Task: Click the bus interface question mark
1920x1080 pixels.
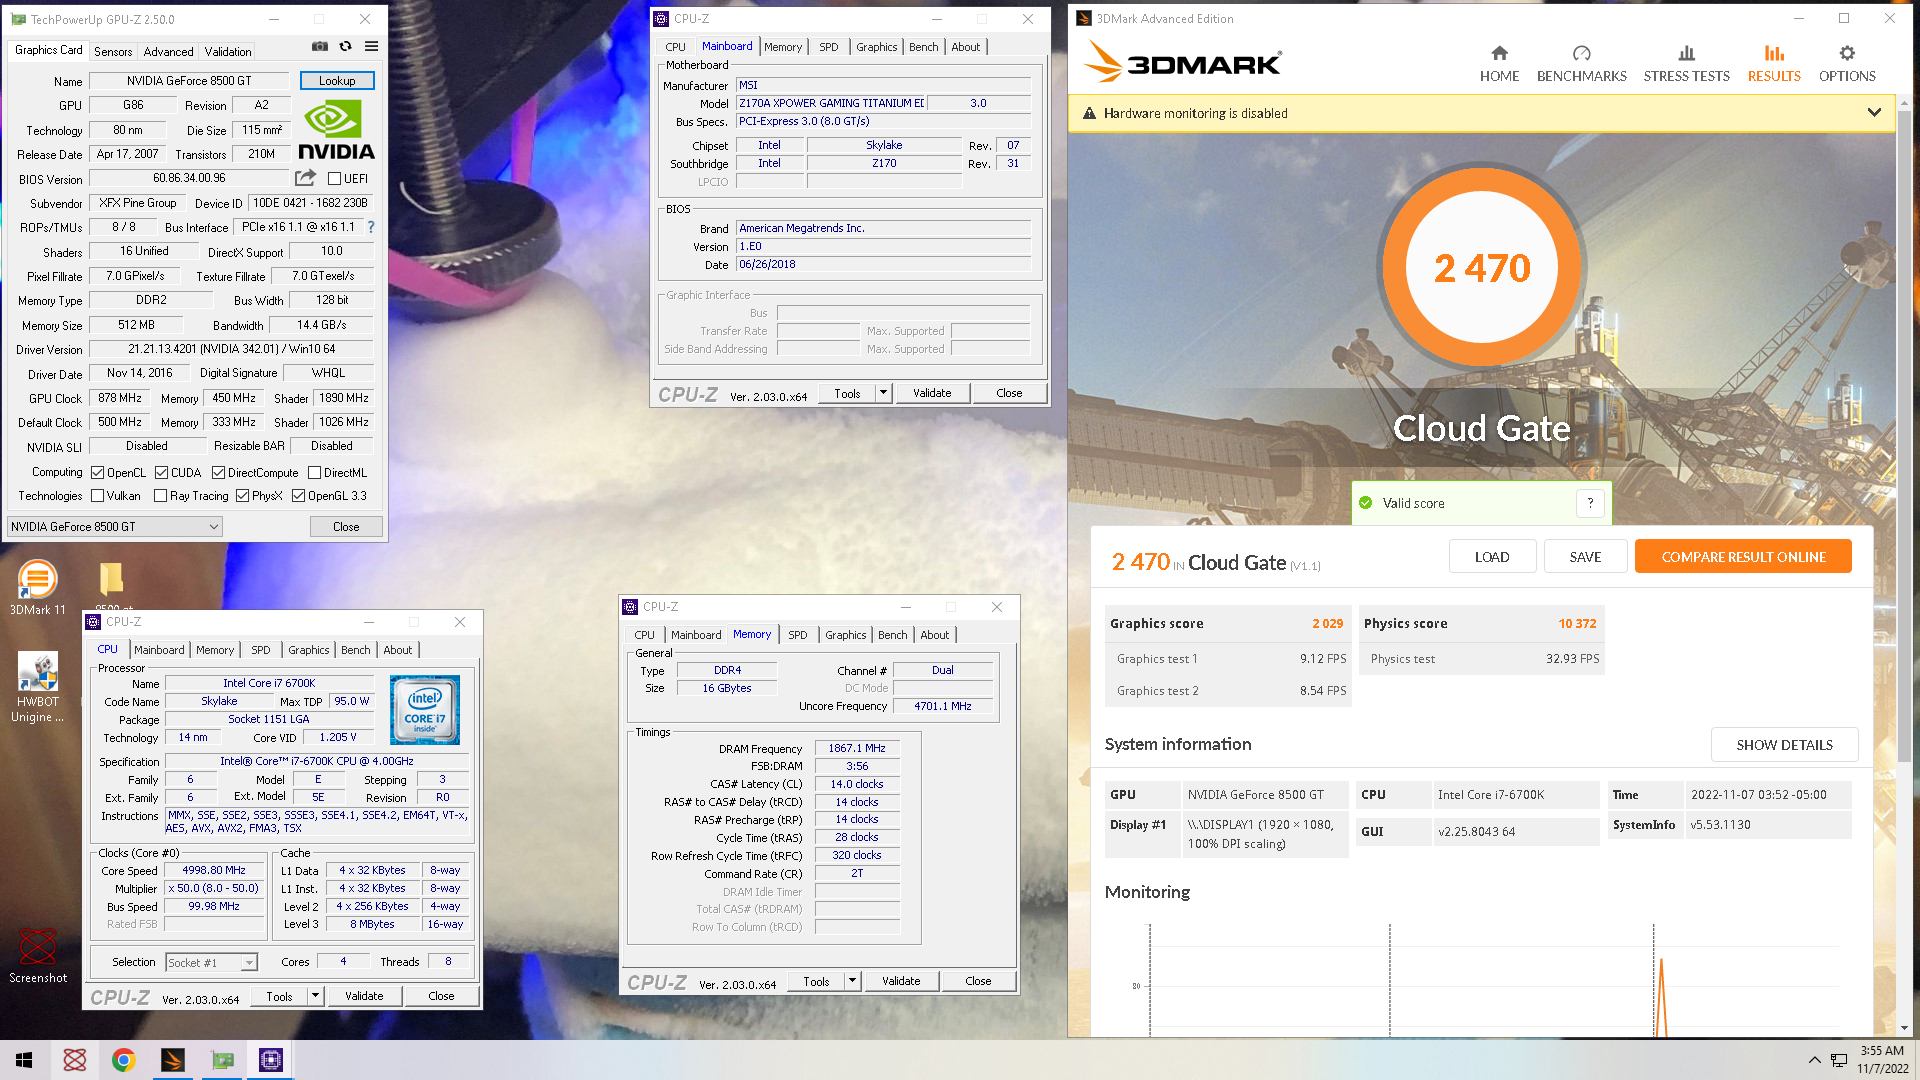Action: tap(371, 227)
